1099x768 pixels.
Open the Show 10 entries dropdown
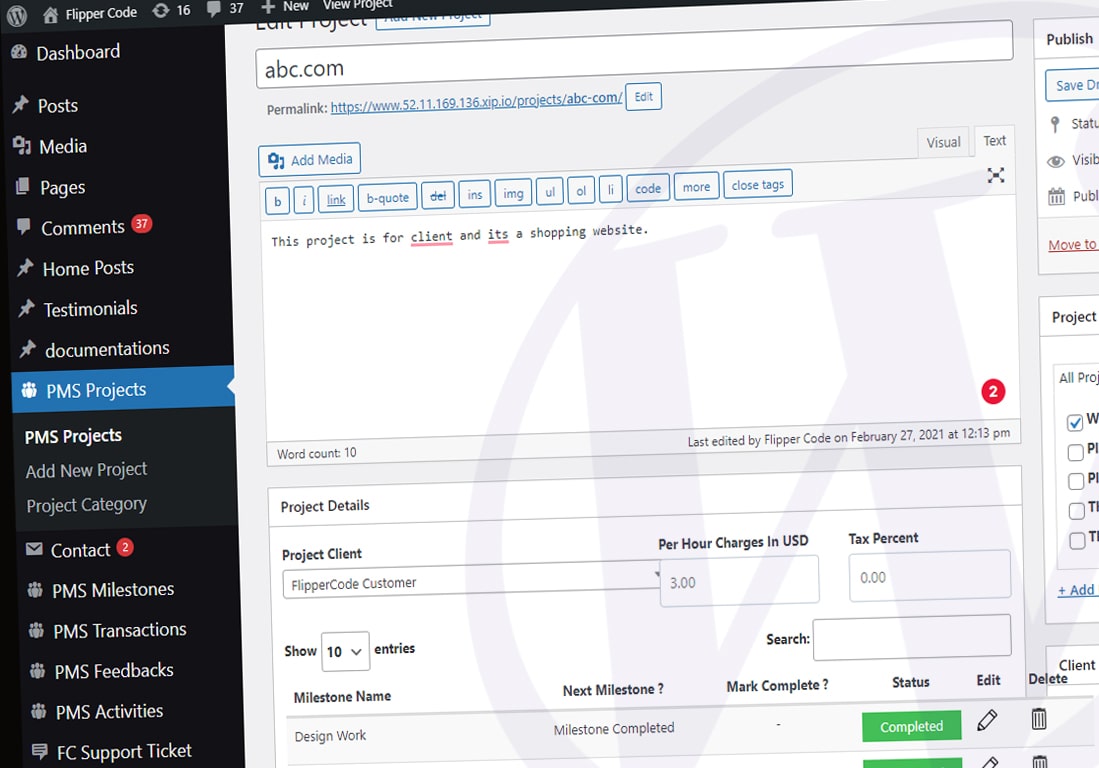tap(345, 651)
